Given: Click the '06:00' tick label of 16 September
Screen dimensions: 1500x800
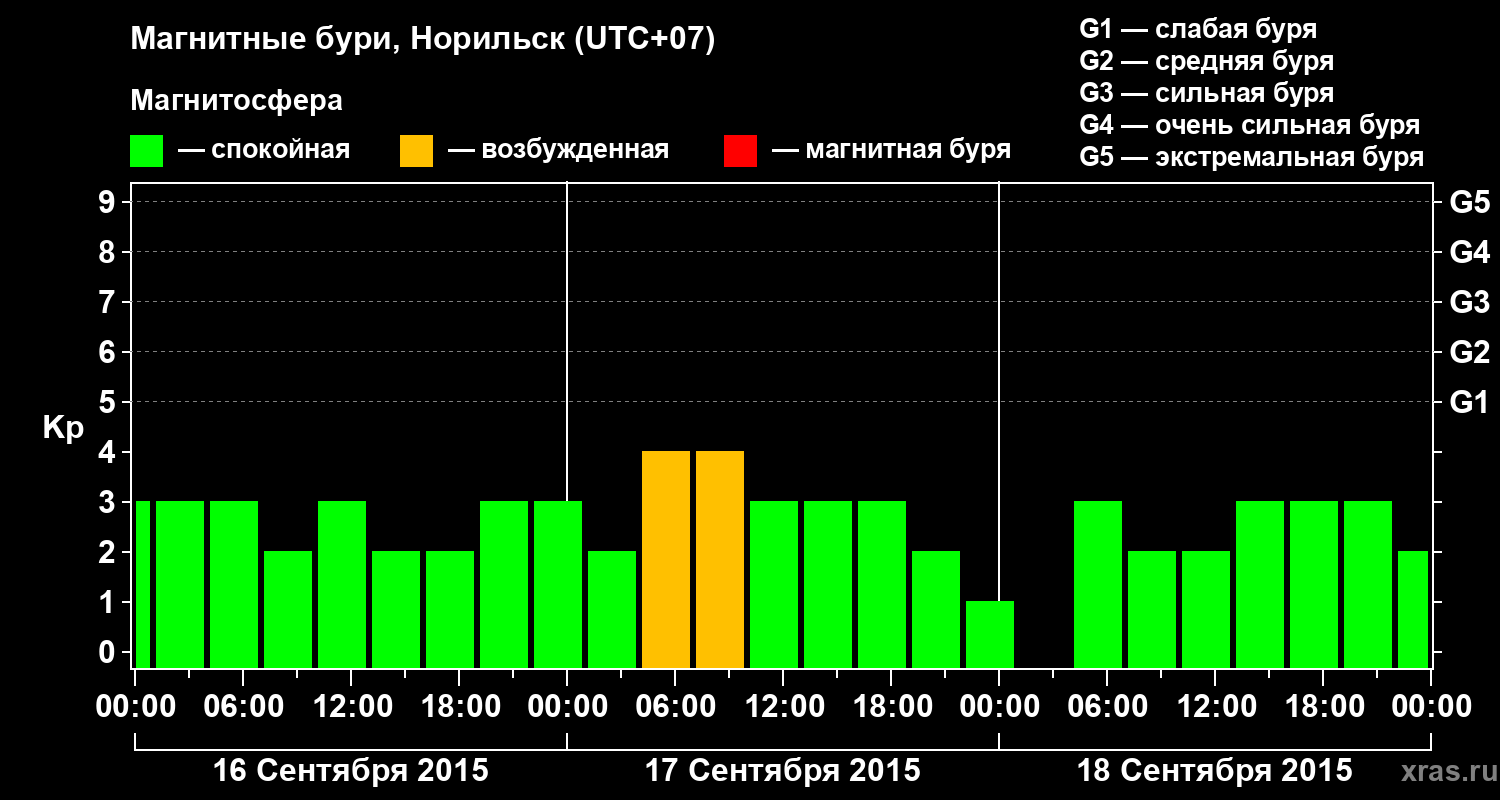Looking at the screenshot, I should (243, 707).
